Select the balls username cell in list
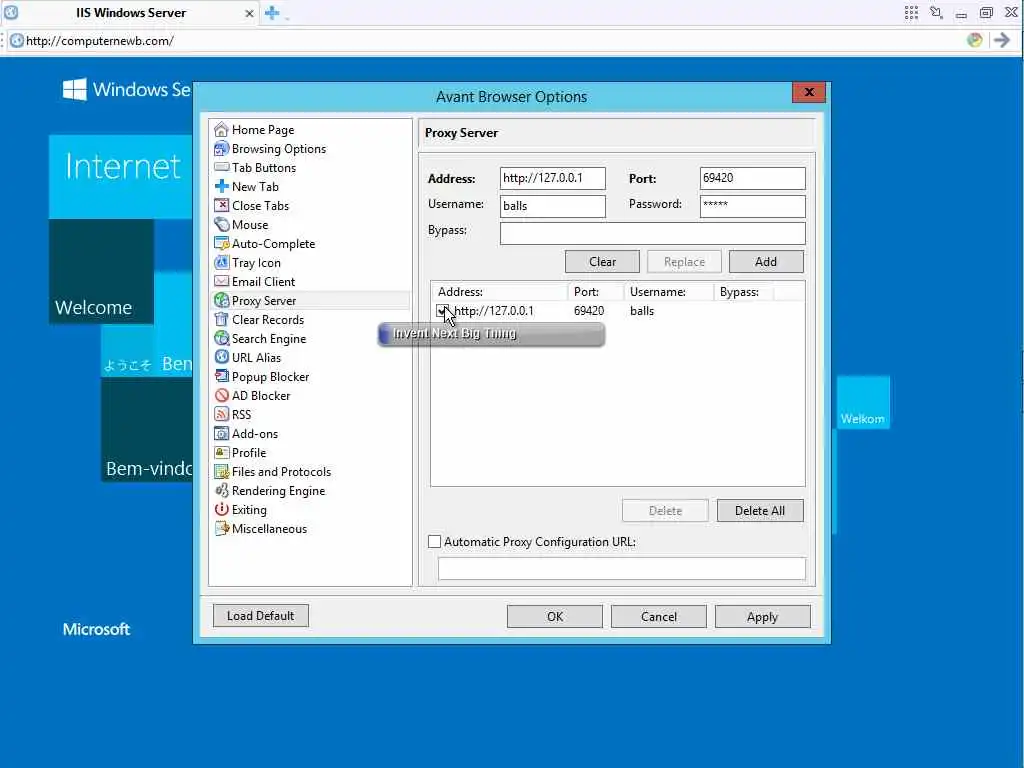The image size is (1024, 768). (x=642, y=311)
